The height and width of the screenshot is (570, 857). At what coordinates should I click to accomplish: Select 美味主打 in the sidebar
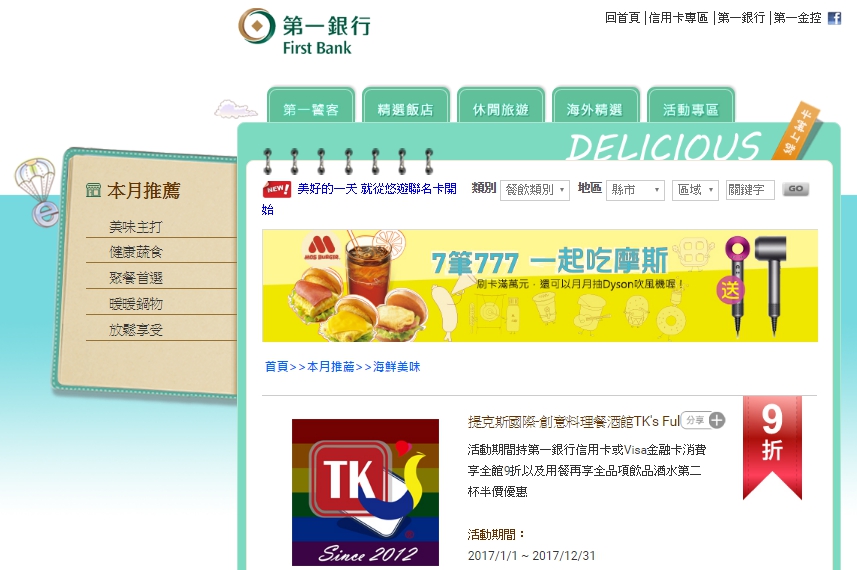136,226
